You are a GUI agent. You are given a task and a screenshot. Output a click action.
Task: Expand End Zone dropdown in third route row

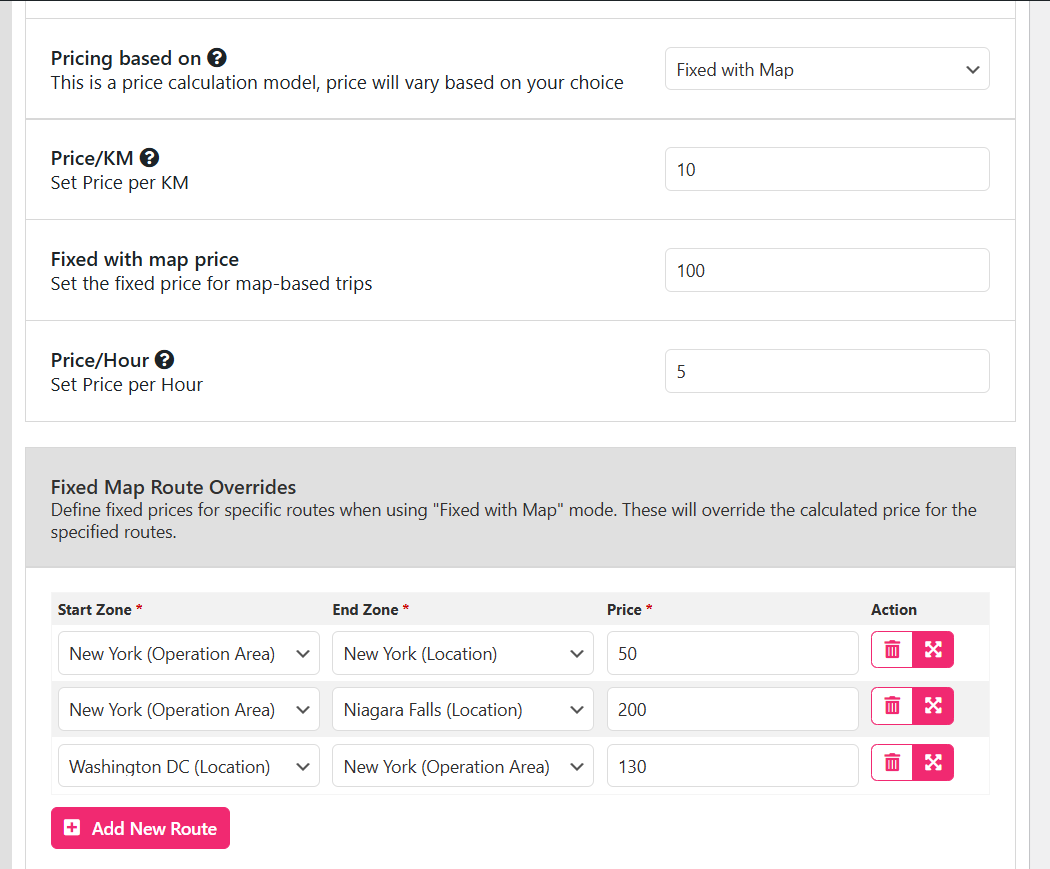coord(462,767)
